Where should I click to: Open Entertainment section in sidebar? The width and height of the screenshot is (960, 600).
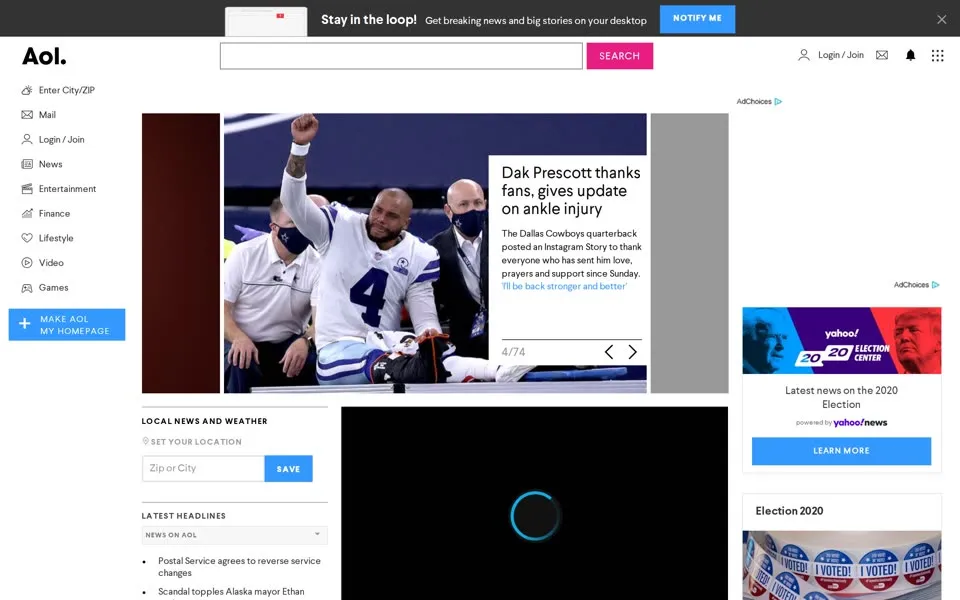click(x=67, y=189)
